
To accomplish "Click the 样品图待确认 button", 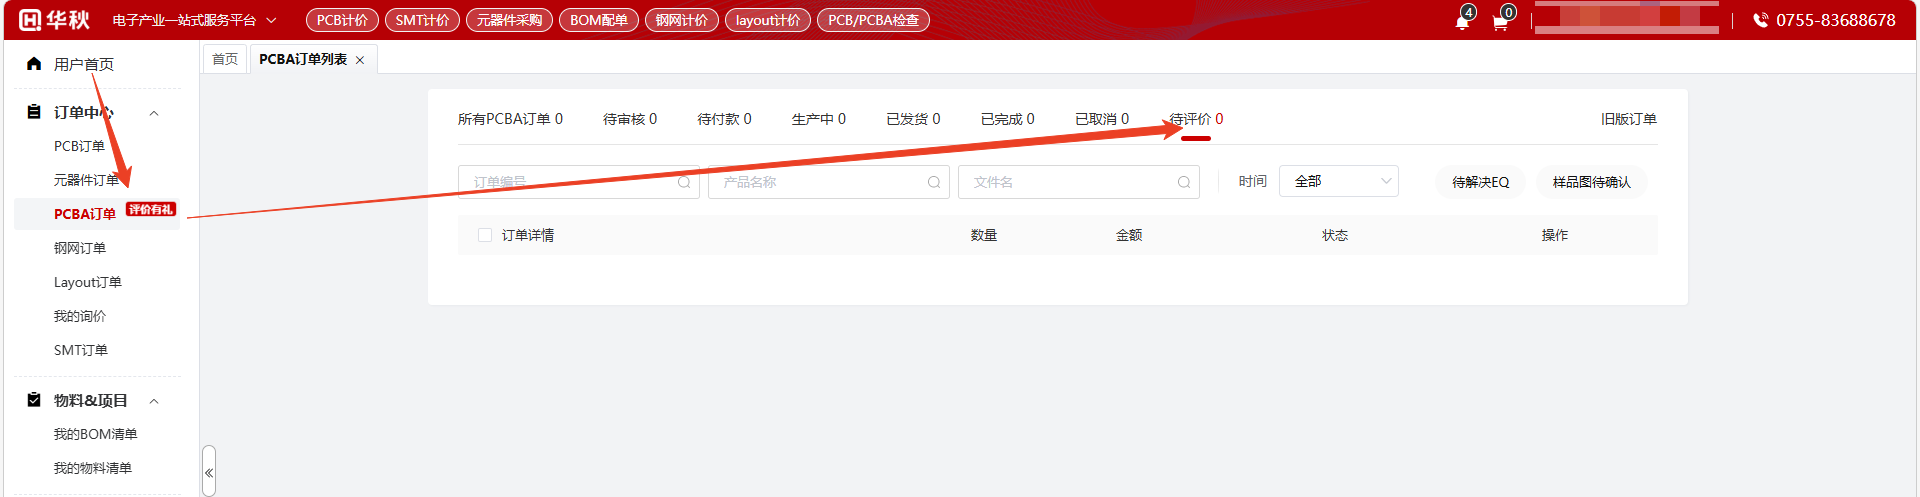I will click(x=1591, y=182).
